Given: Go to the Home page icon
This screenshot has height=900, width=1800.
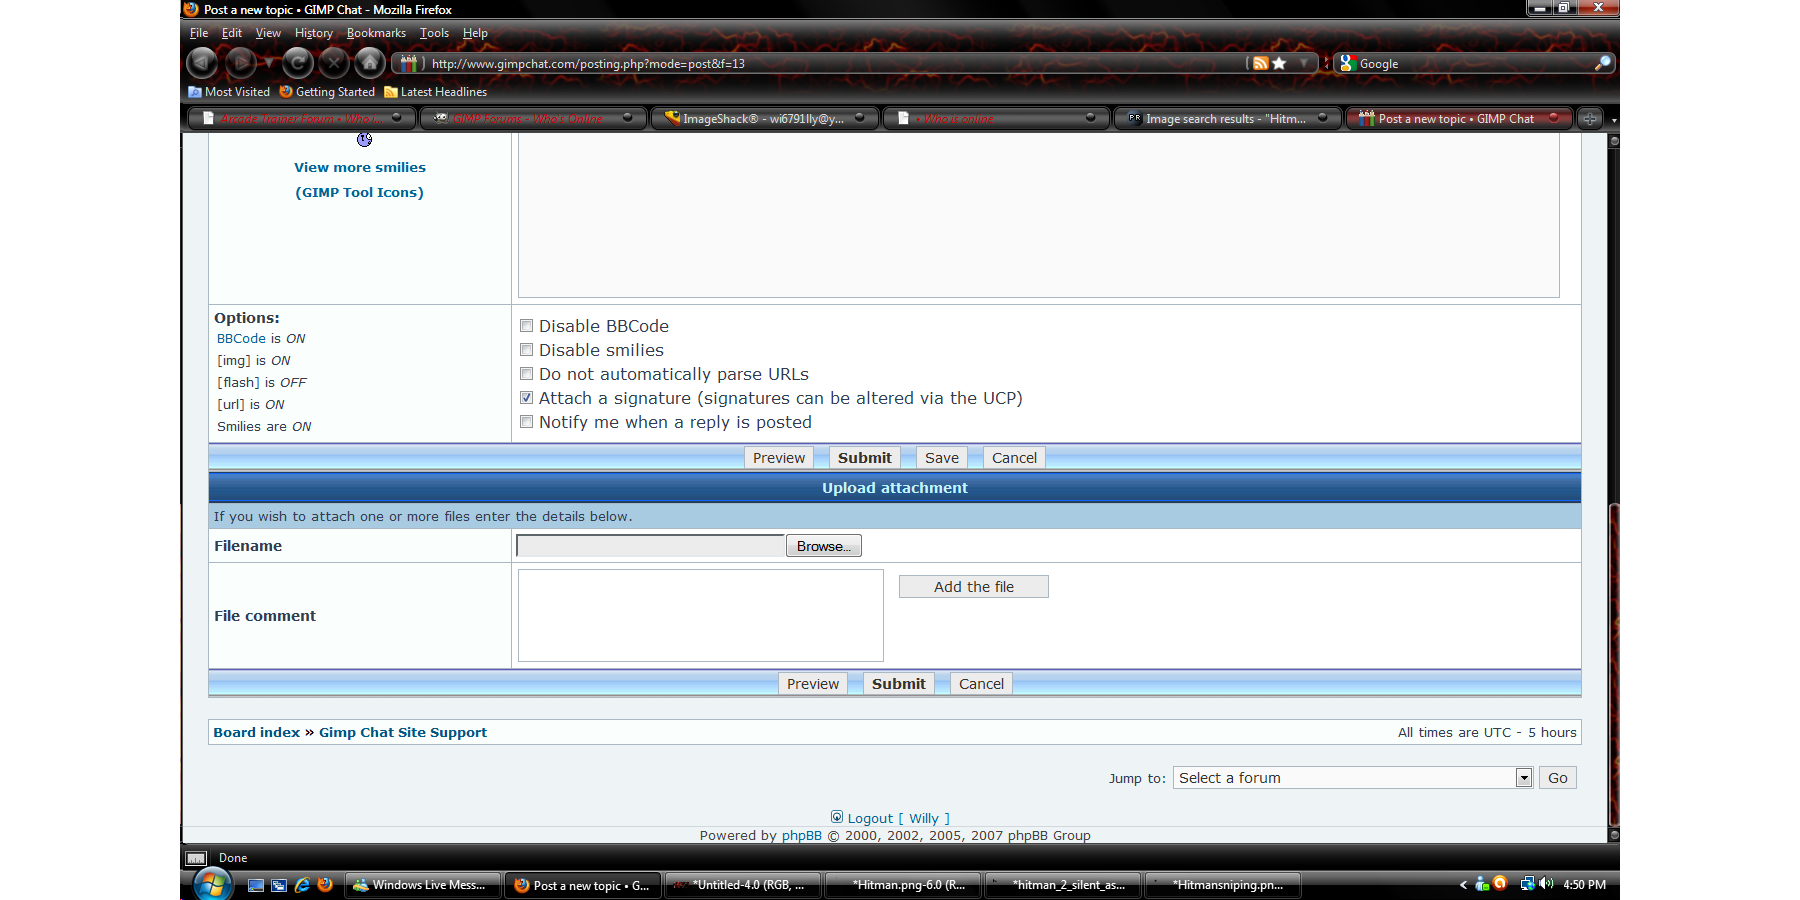Looking at the screenshot, I should click(x=370, y=63).
